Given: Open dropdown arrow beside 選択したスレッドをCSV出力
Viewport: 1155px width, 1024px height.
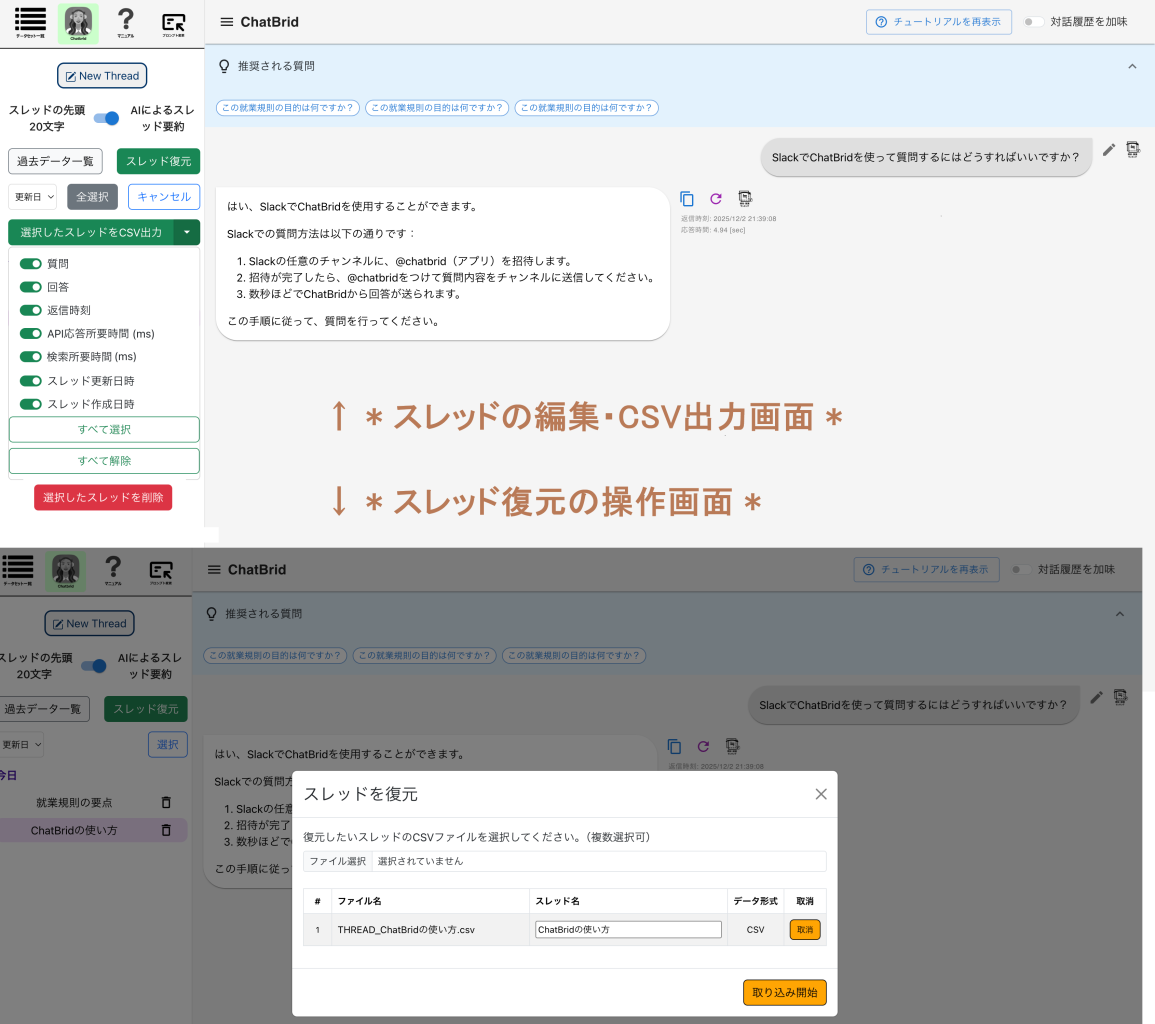Looking at the screenshot, I should (187, 232).
